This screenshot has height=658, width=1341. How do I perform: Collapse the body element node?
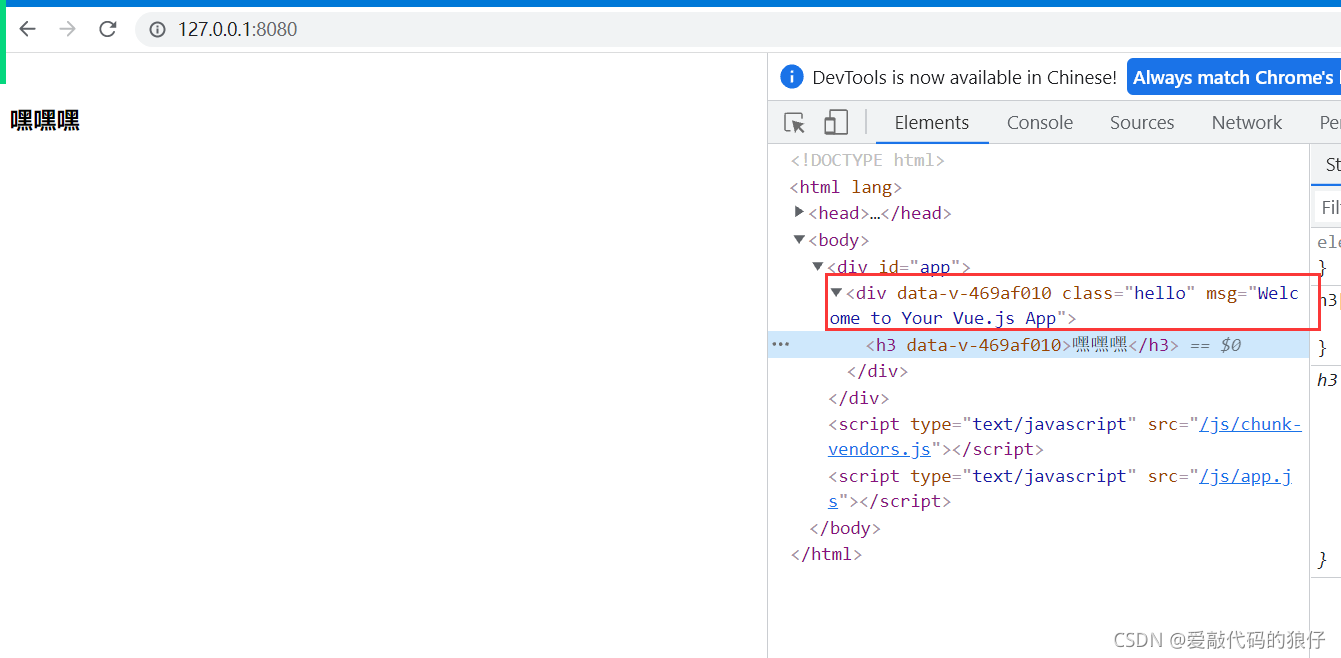(799, 239)
